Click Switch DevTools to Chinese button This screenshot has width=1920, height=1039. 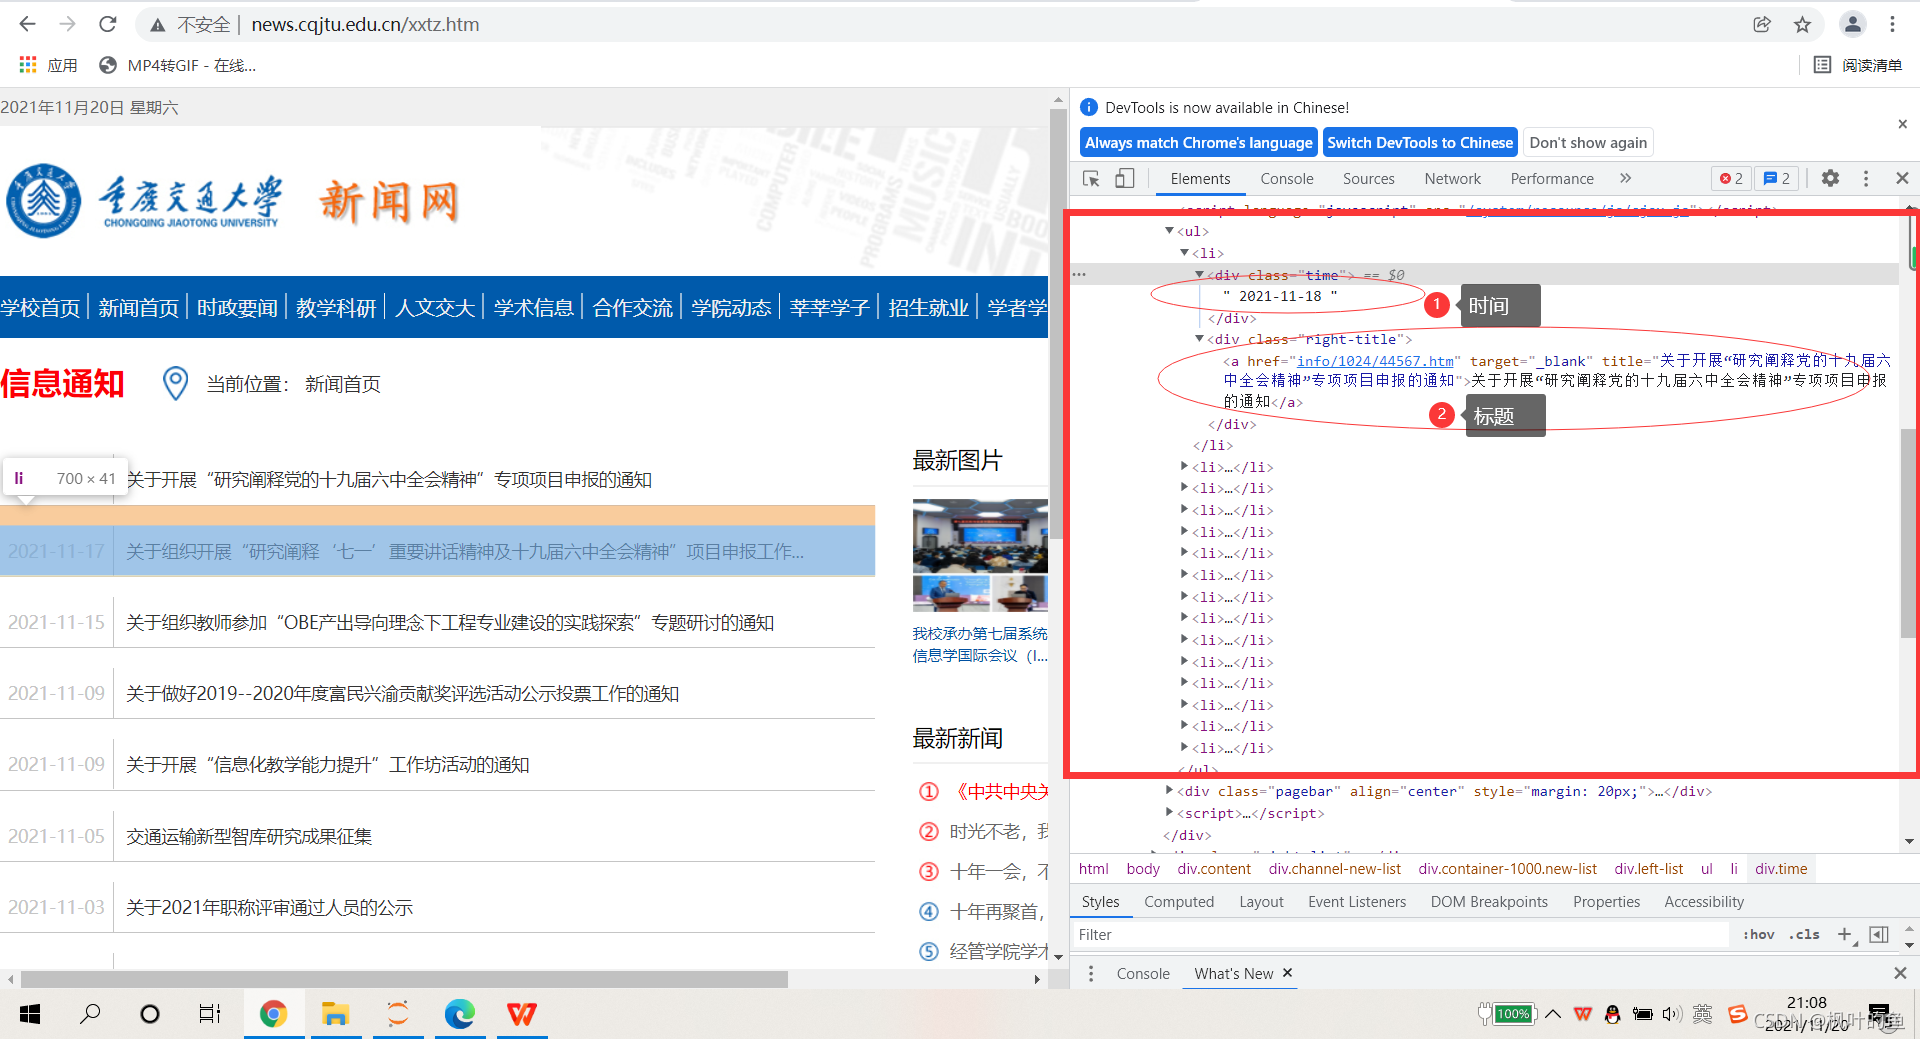1420,142
